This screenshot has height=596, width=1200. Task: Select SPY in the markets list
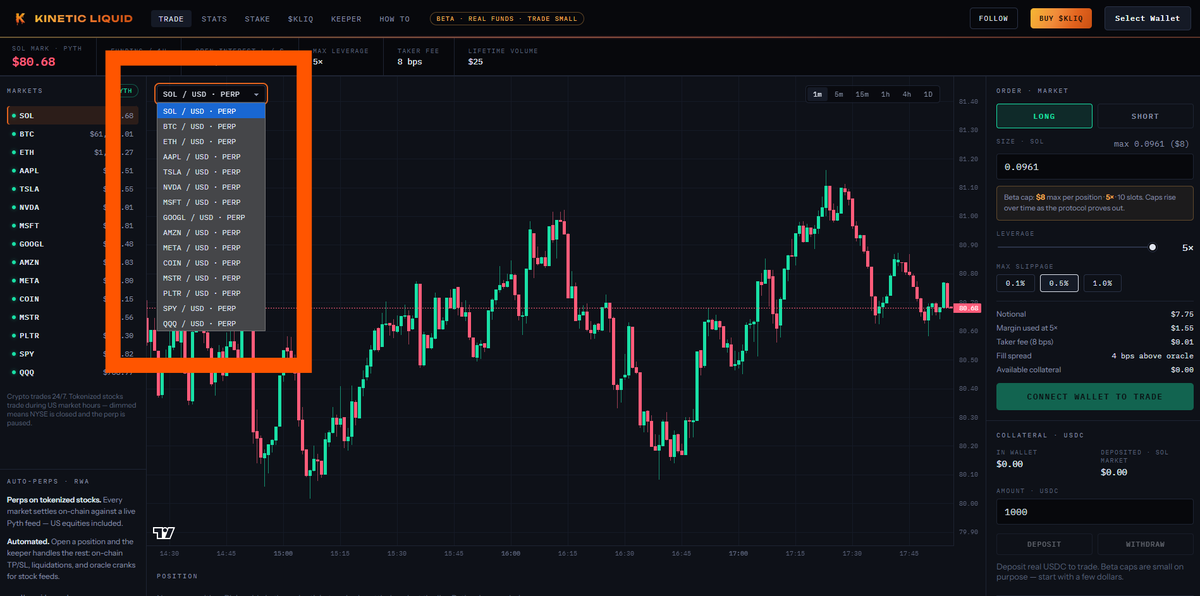click(72, 354)
